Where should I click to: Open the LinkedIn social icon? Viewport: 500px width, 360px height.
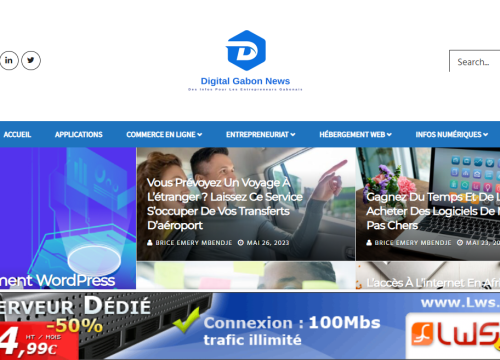point(9,60)
